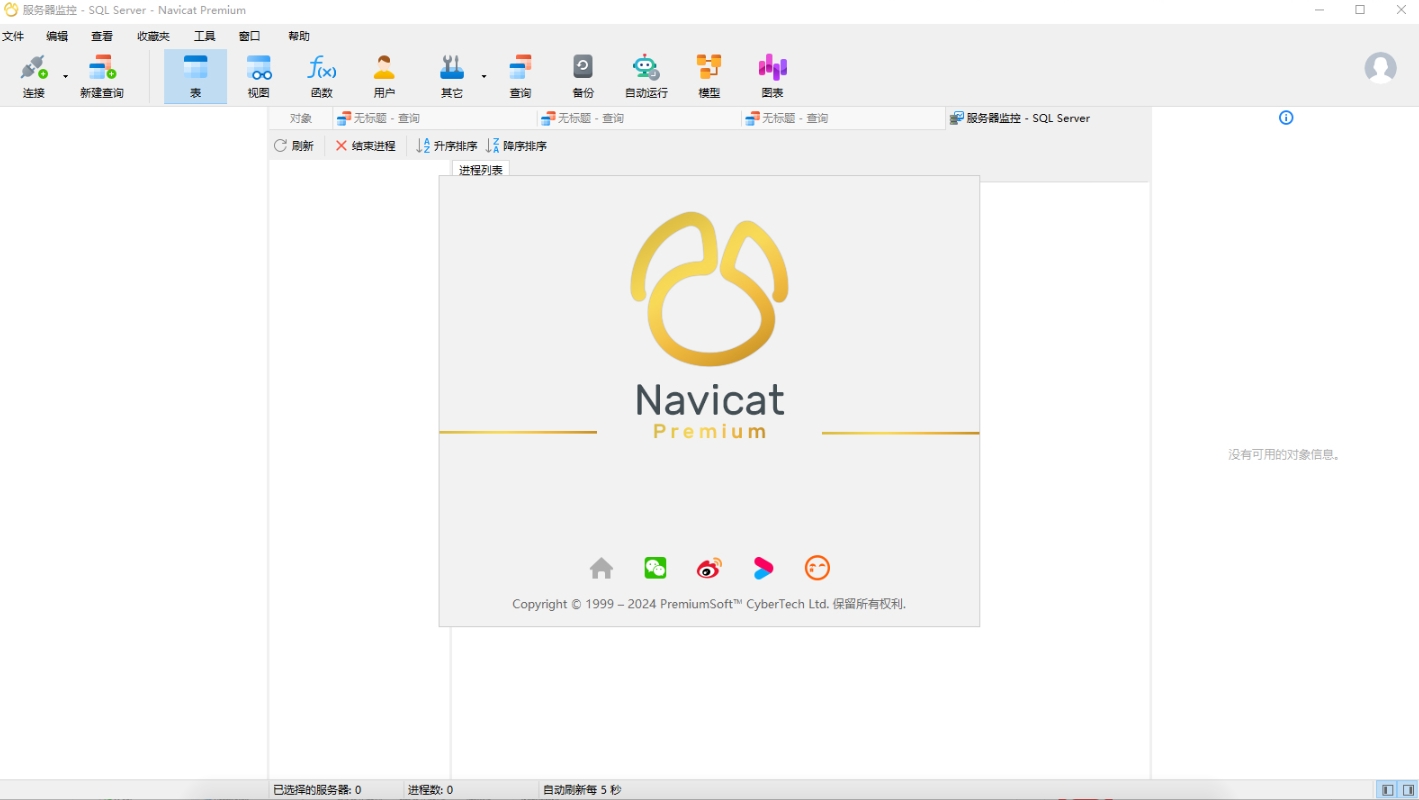Click the green WeChat icon

click(x=655, y=568)
